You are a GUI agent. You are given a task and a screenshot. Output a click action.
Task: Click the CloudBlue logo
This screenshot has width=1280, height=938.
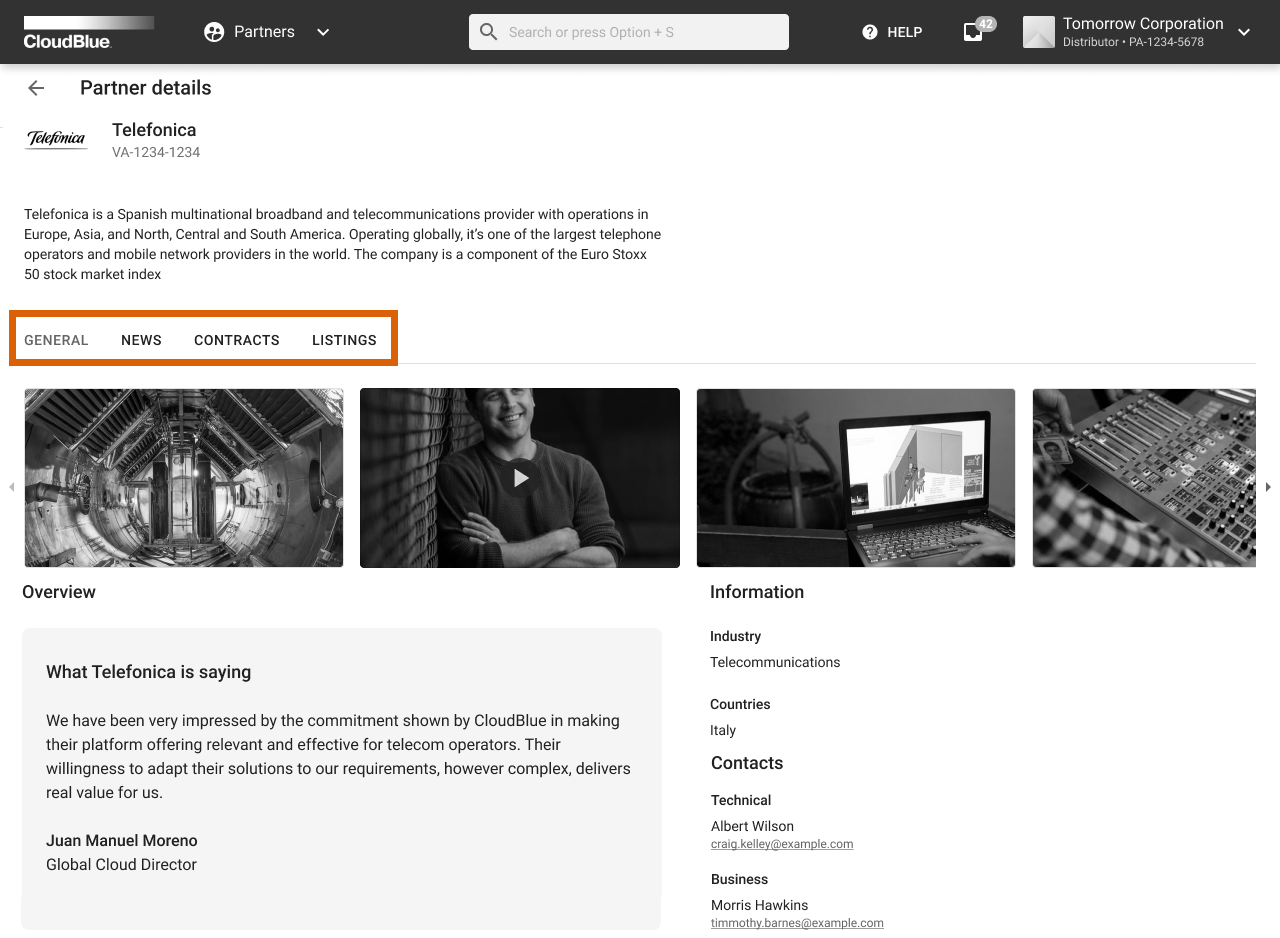point(88,32)
